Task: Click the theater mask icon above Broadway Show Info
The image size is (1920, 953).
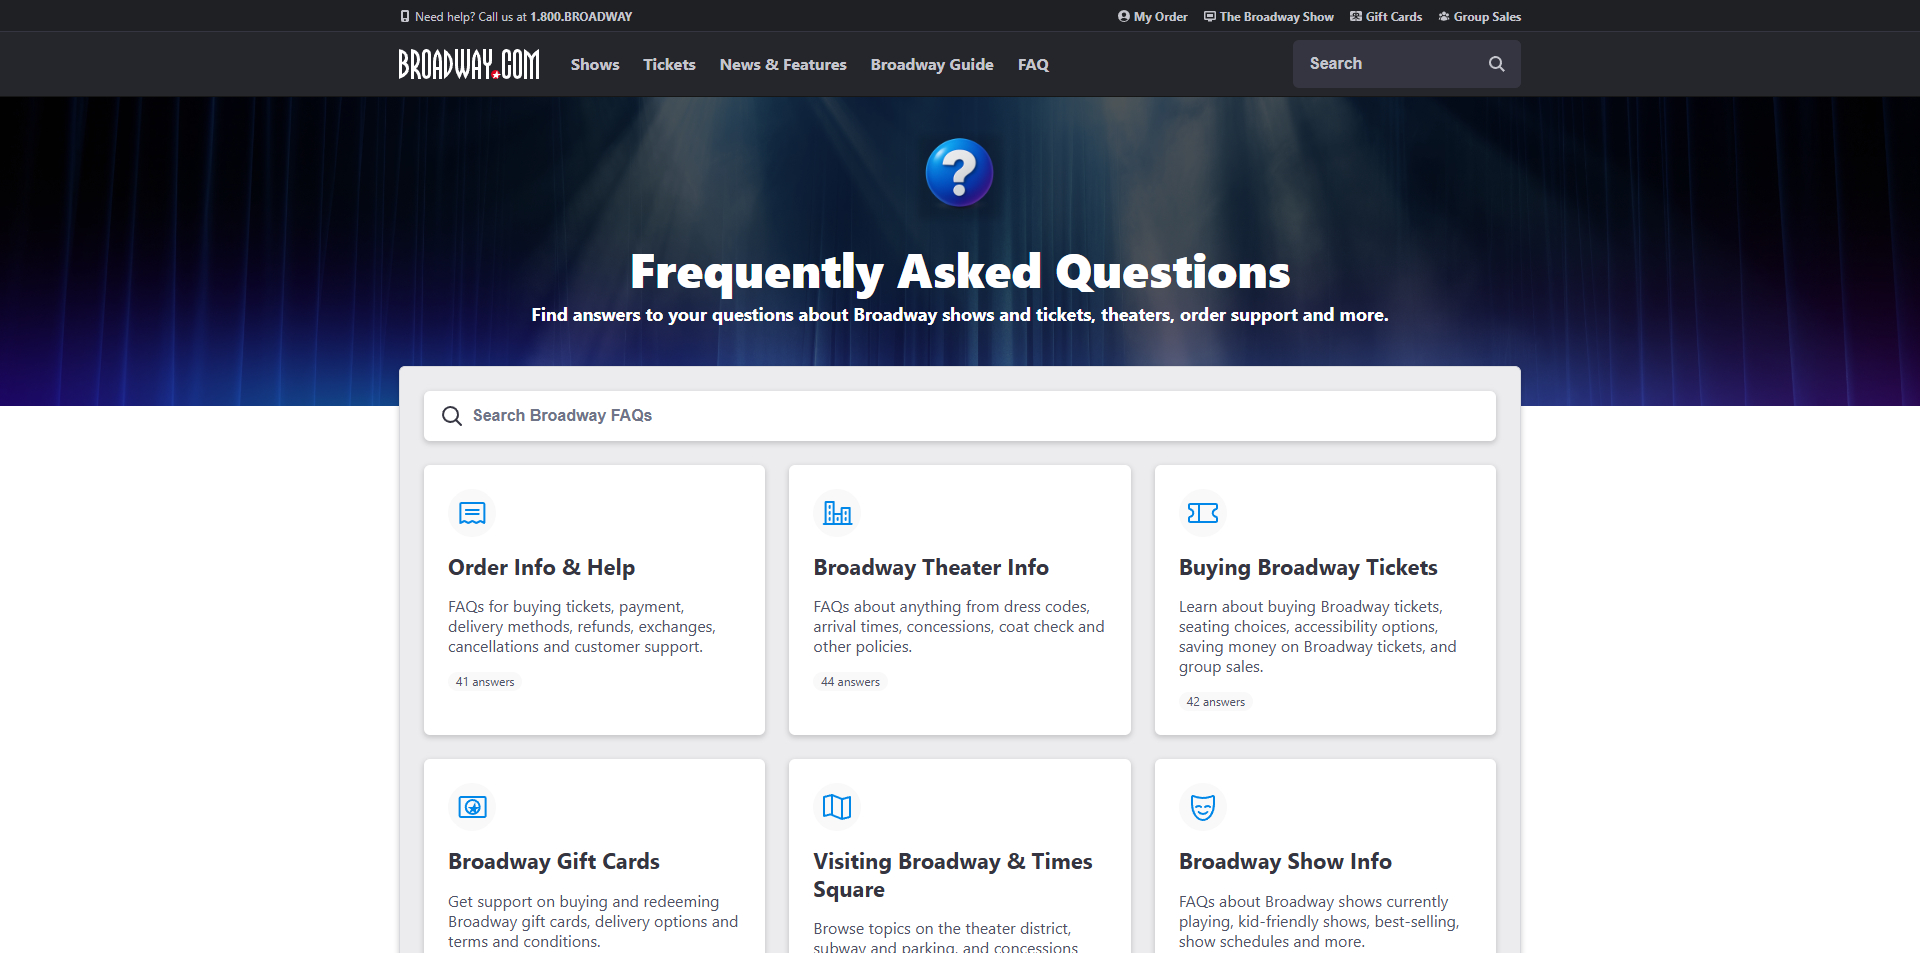Action: [1203, 807]
